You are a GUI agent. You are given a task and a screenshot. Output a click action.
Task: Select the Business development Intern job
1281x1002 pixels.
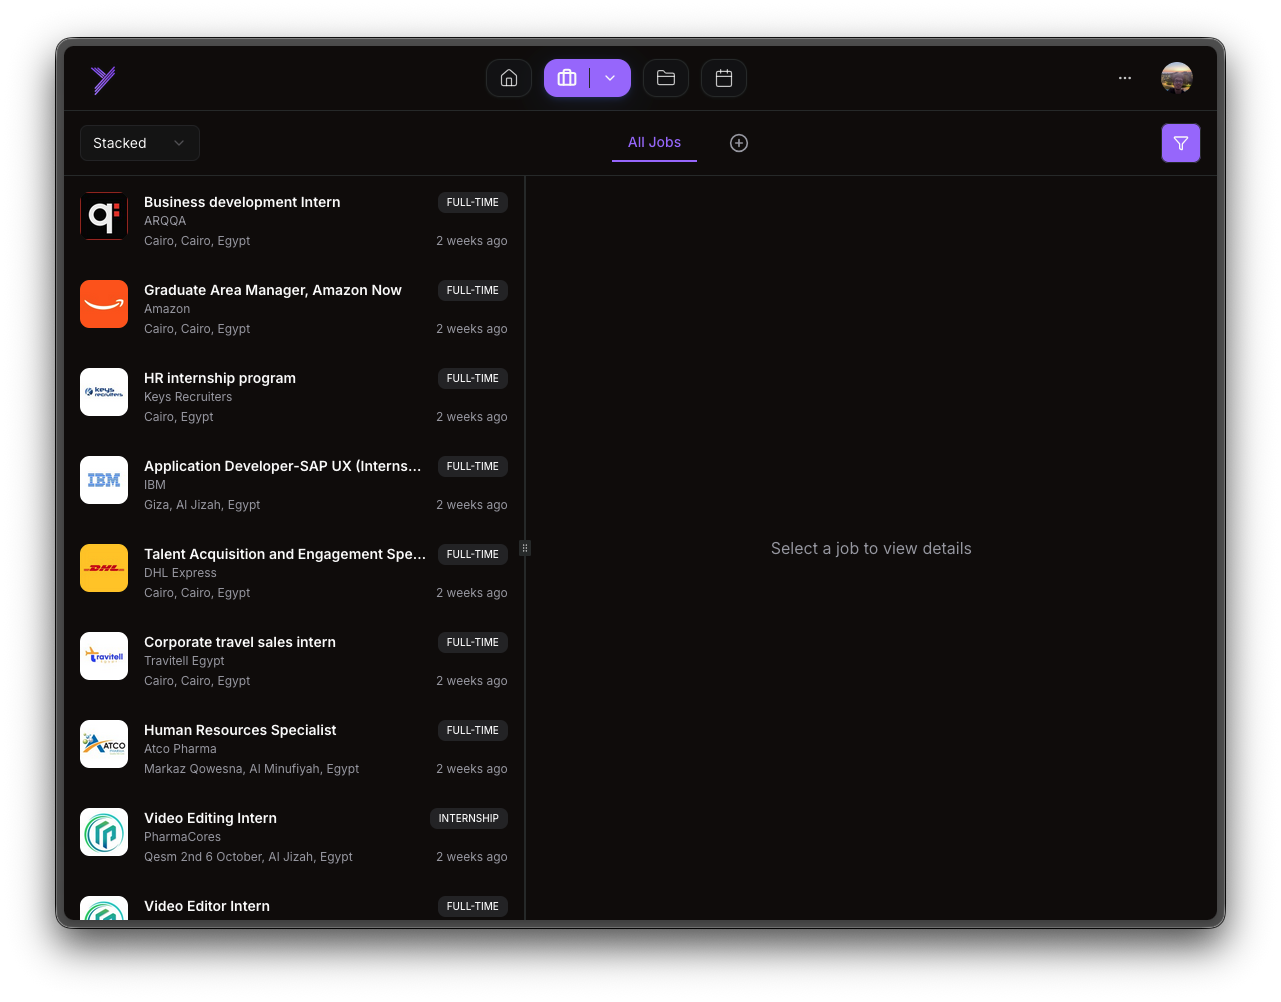point(242,202)
